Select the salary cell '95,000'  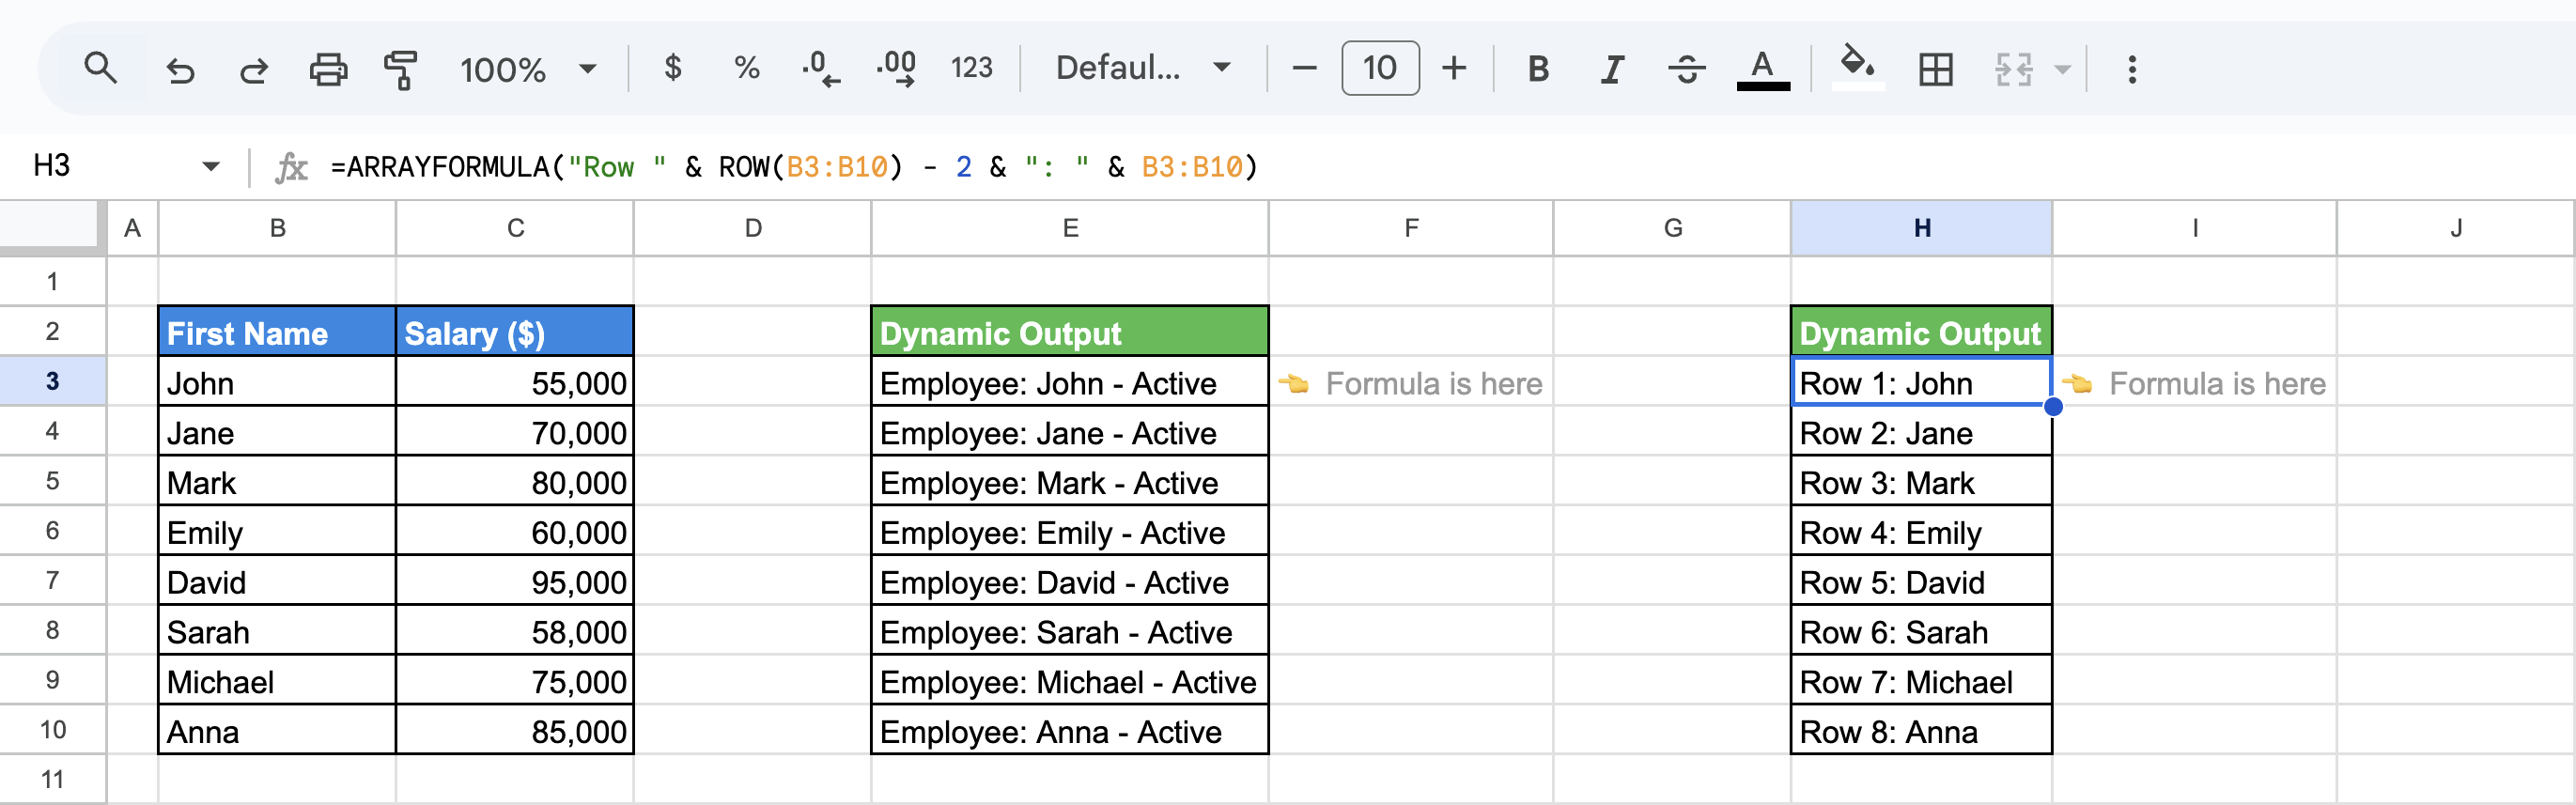coord(514,581)
